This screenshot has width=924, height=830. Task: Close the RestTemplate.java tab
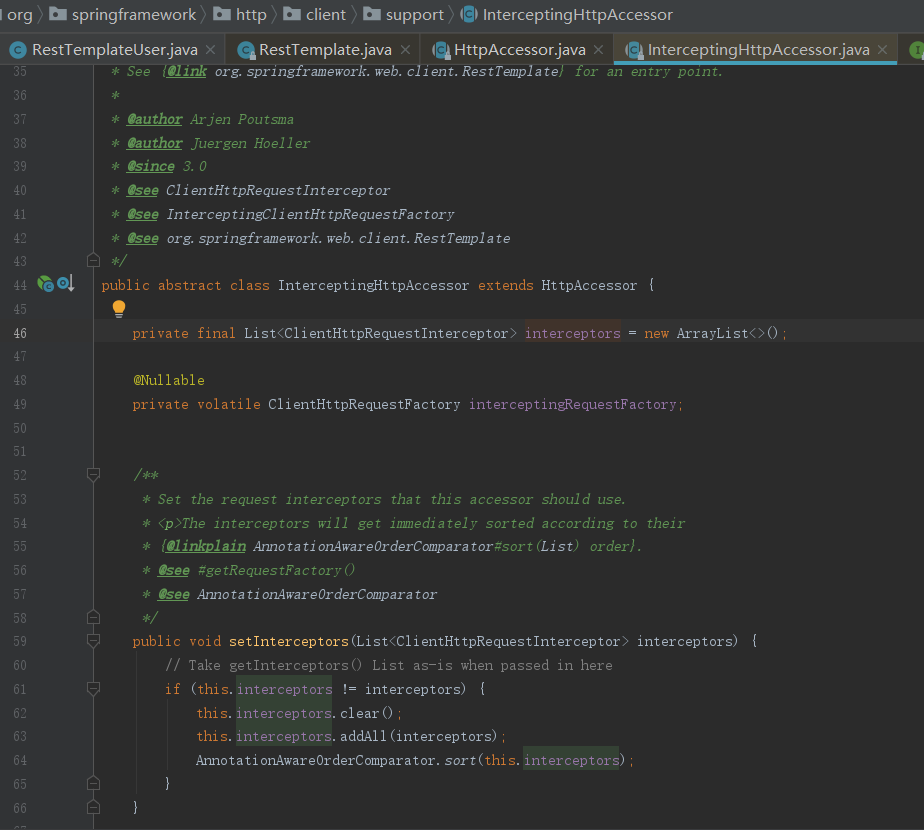(405, 50)
